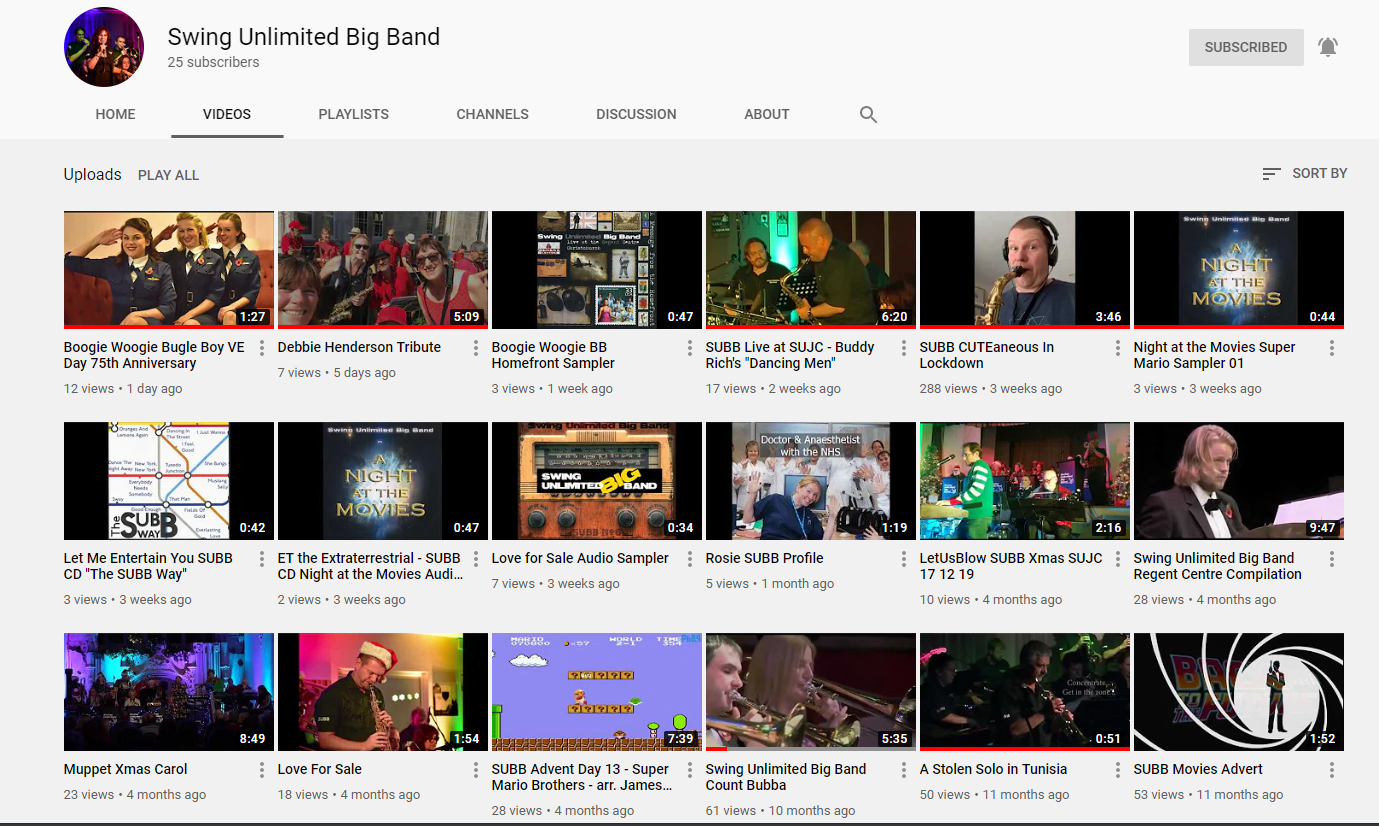
Task: Open the Love For Sale video title
Action: [320, 769]
